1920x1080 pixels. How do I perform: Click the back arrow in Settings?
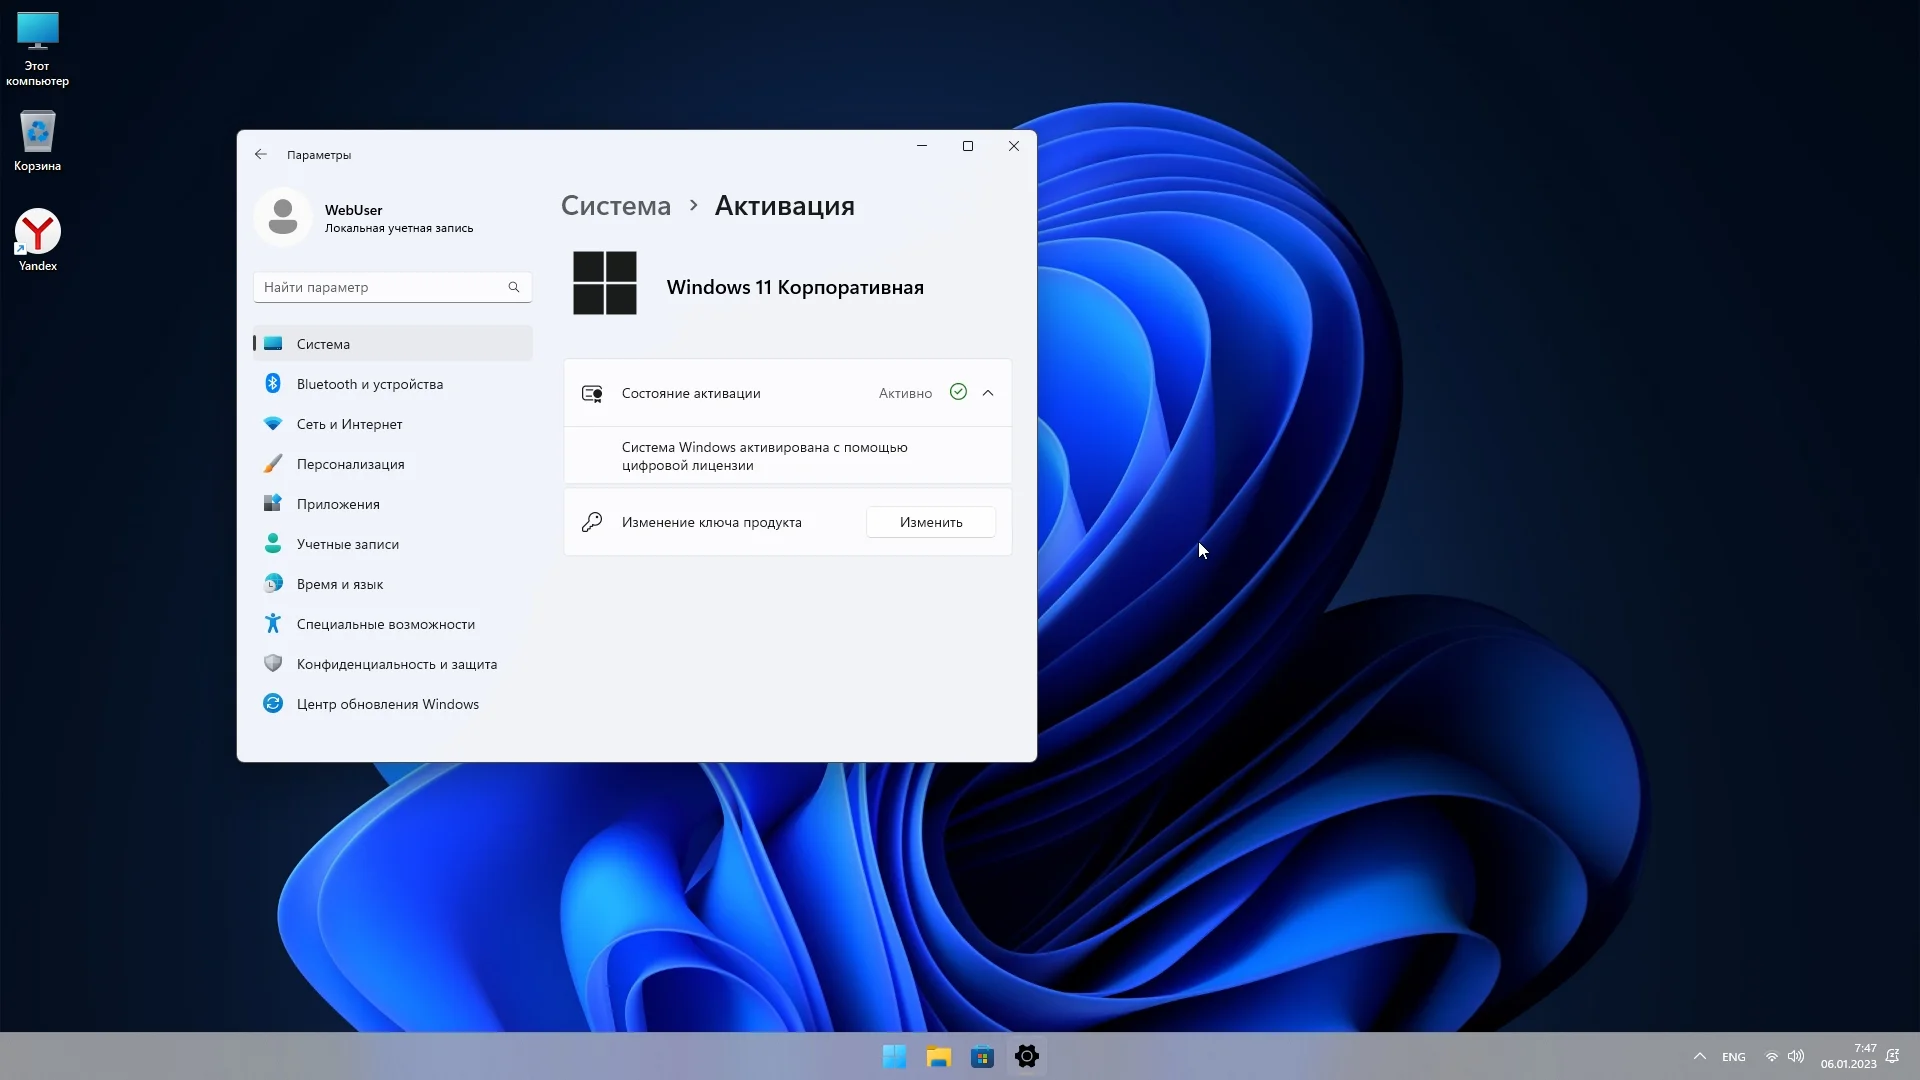click(x=261, y=154)
